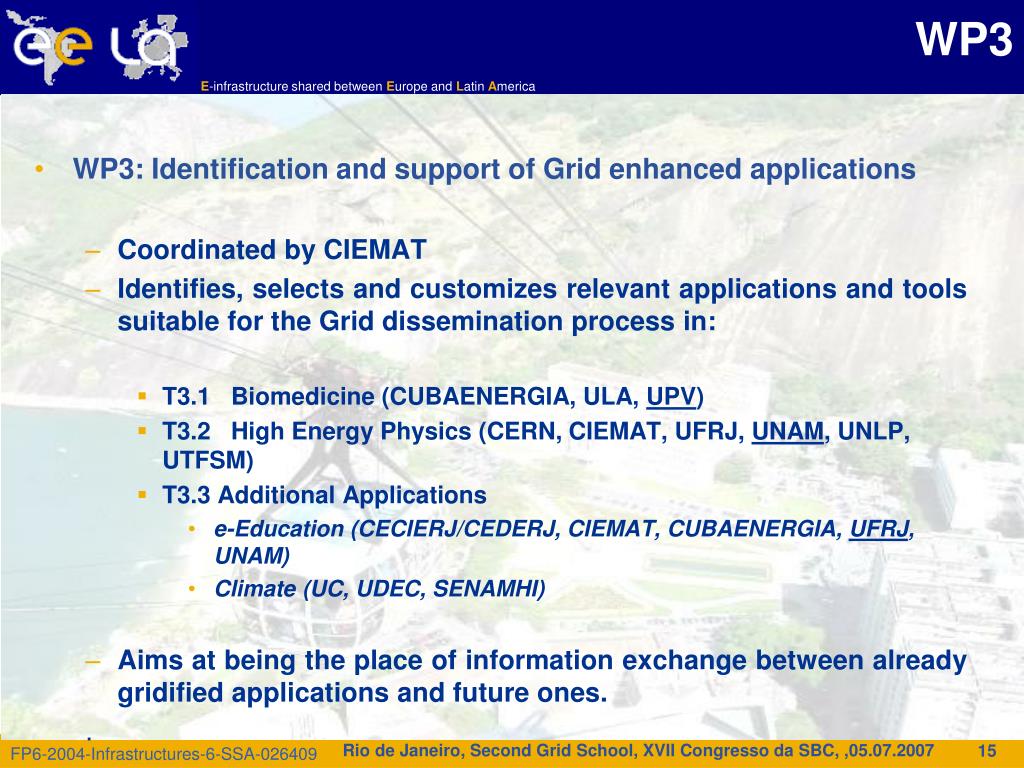Click text 'Aims at being the place of information exchange'
The width and height of the screenshot is (1024, 768).
431,660
